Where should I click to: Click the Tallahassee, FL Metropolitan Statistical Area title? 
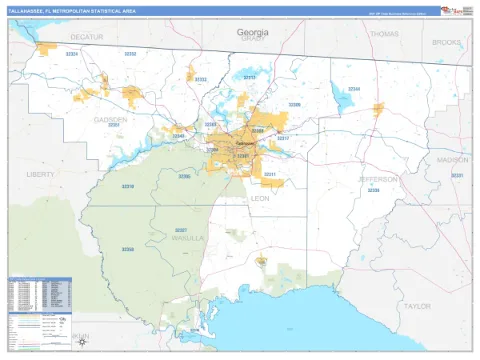(x=72, y=11)
